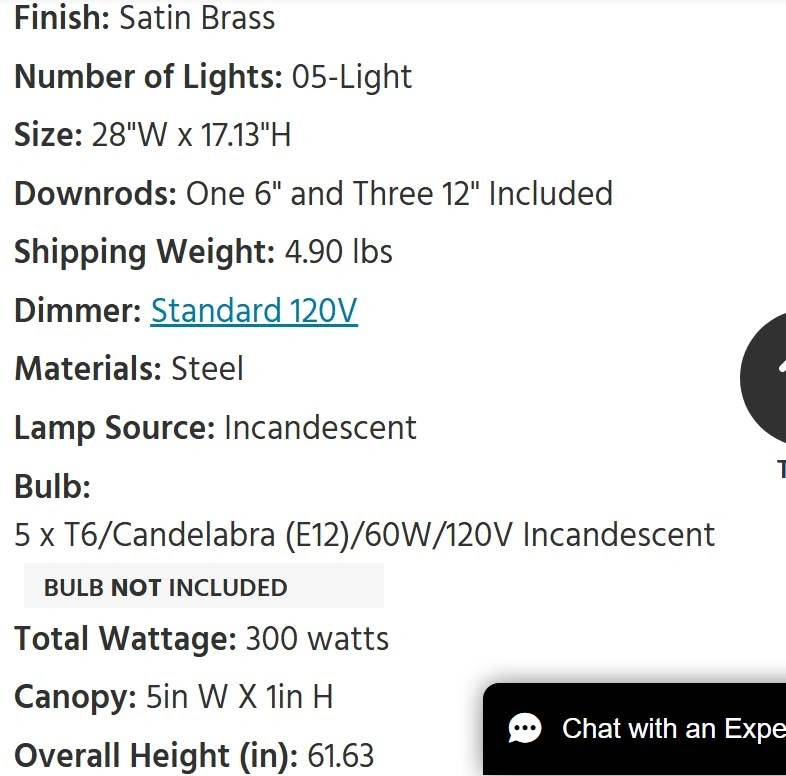Click the Bulb heading label
Screen dimensions: 786x776
[52, 487]
